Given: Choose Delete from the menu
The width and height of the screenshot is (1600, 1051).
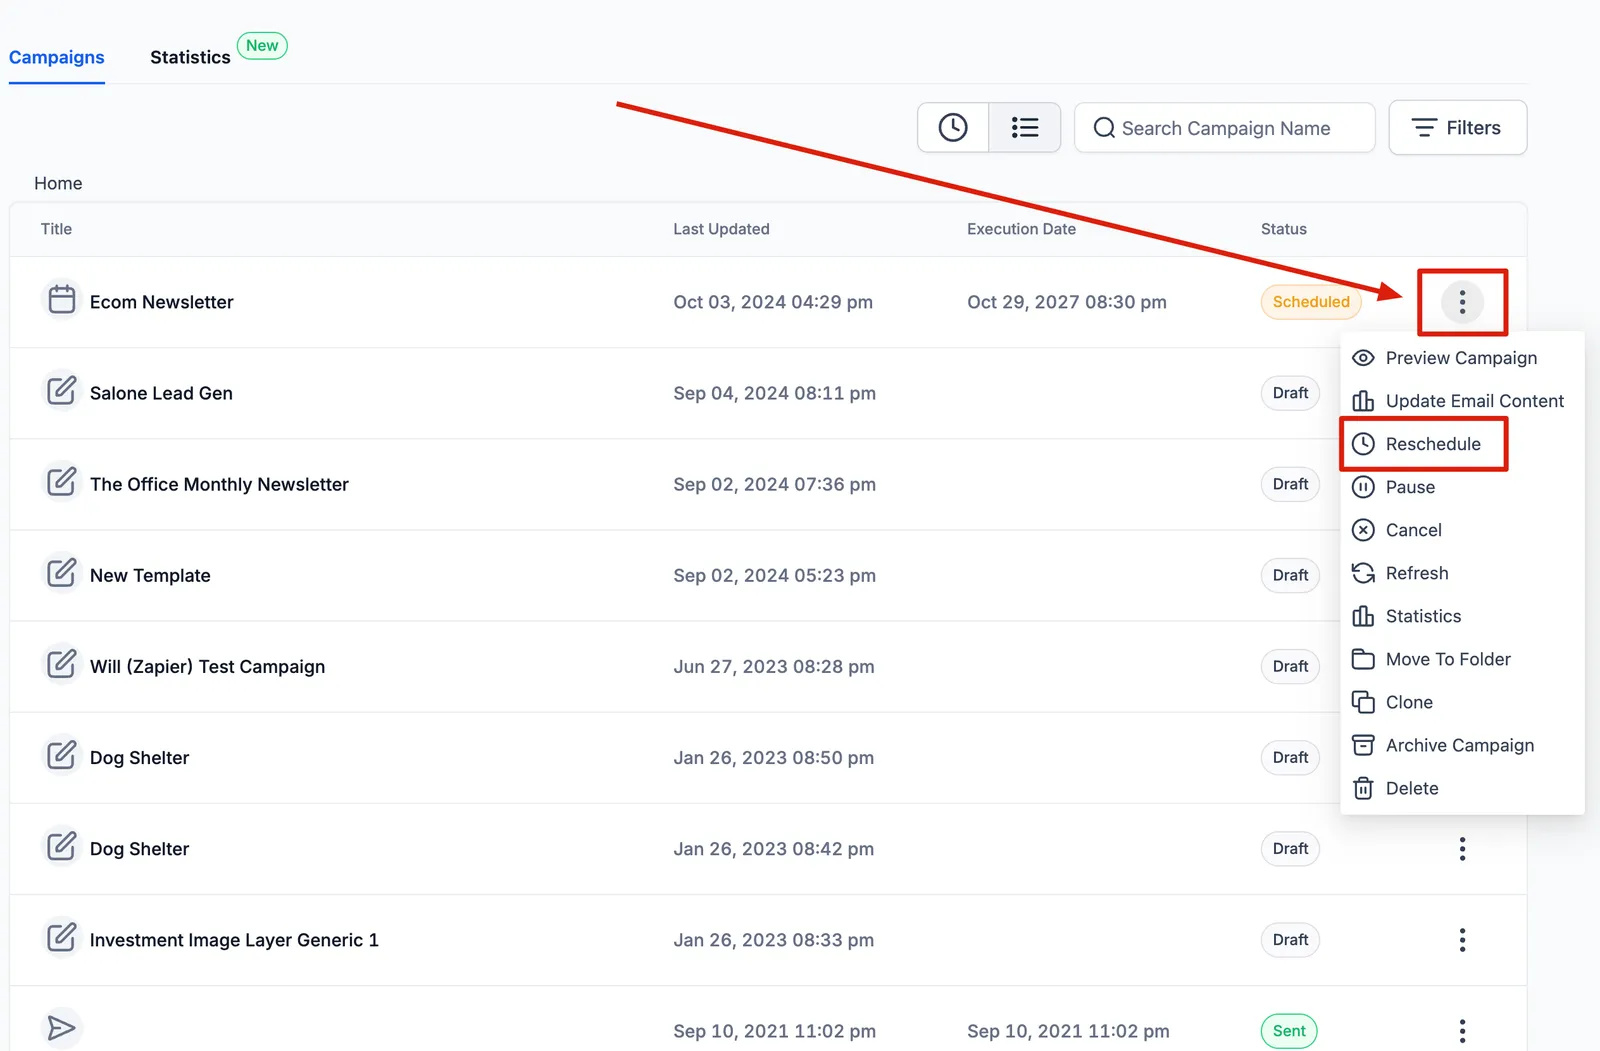Looking at the screenshot, I should [x=1462, y=788].
